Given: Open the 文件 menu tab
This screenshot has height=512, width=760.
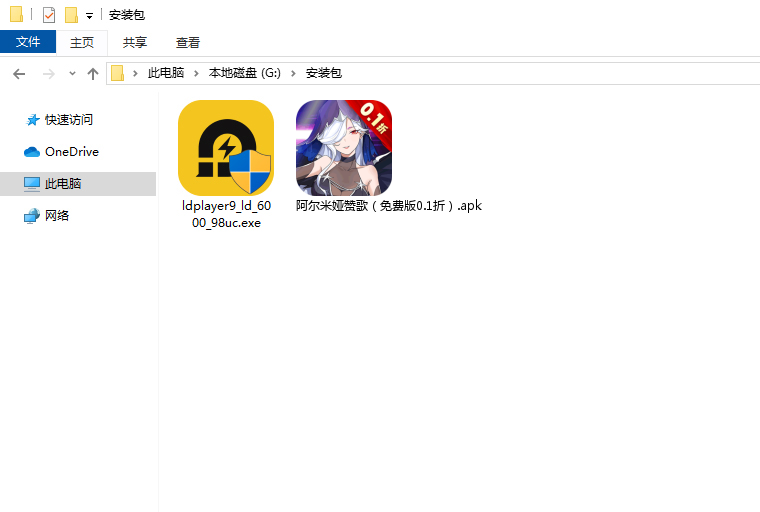Looking at the screenshot, I should [x=28, y=42].
